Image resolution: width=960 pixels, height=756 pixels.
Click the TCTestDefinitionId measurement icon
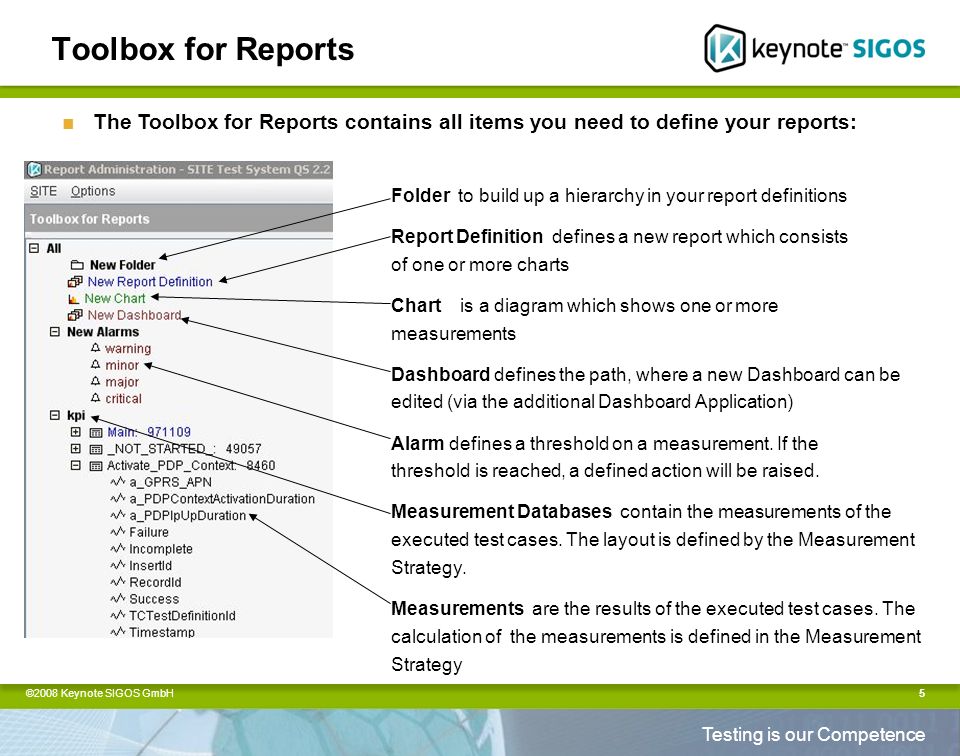[118, 615]
